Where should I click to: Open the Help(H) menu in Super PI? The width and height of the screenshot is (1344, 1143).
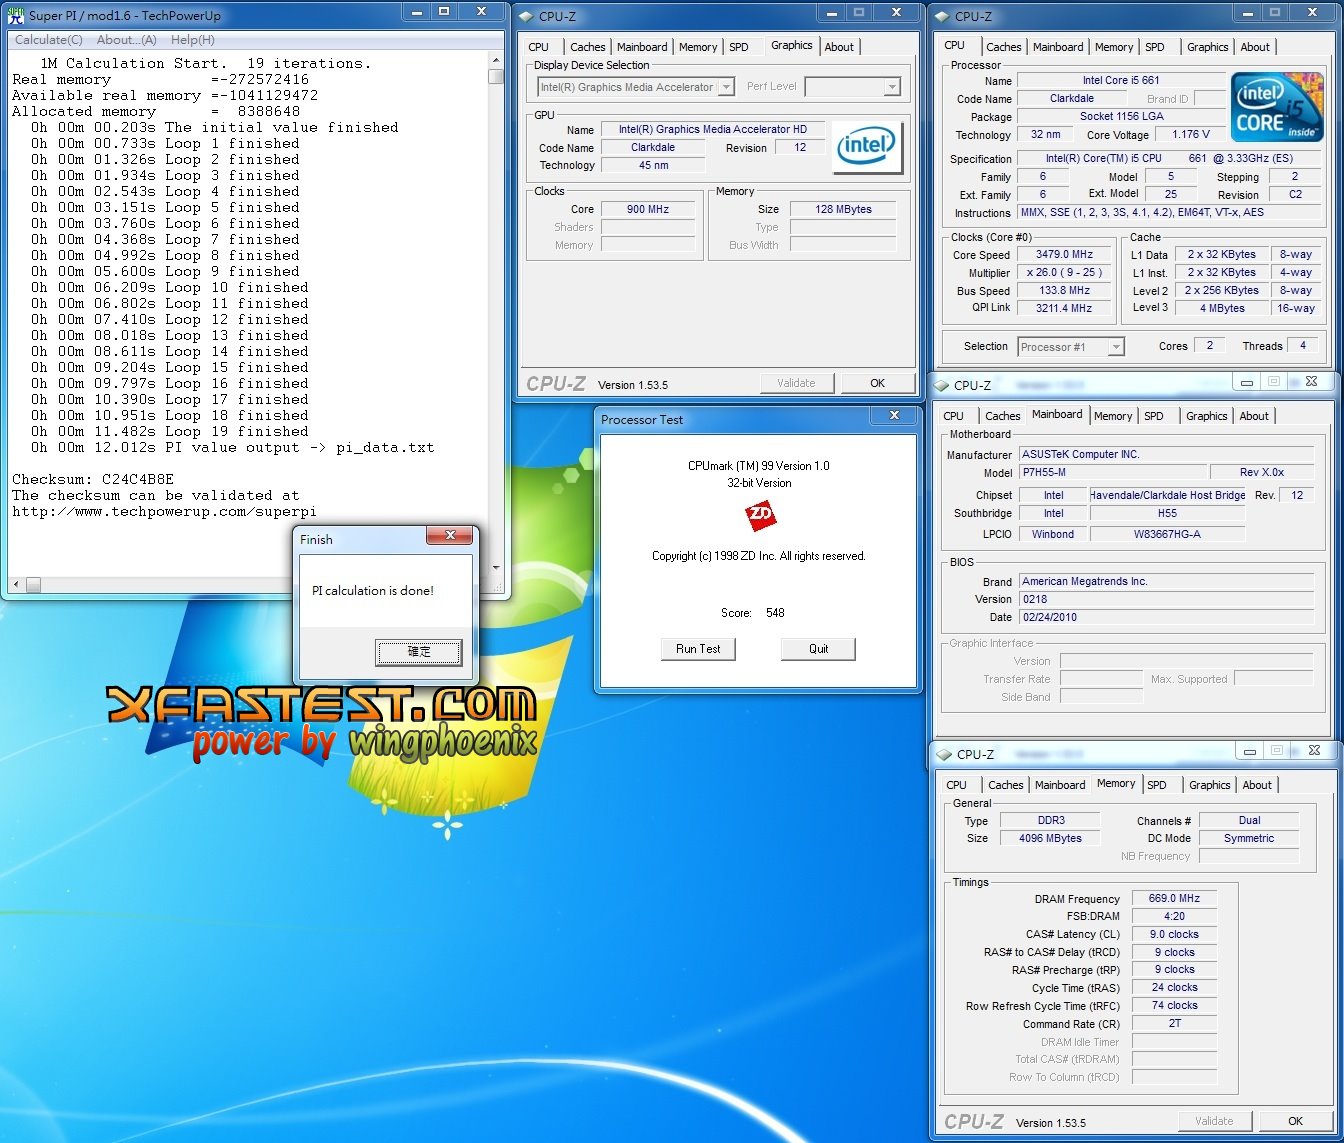[x=193, y=40]
